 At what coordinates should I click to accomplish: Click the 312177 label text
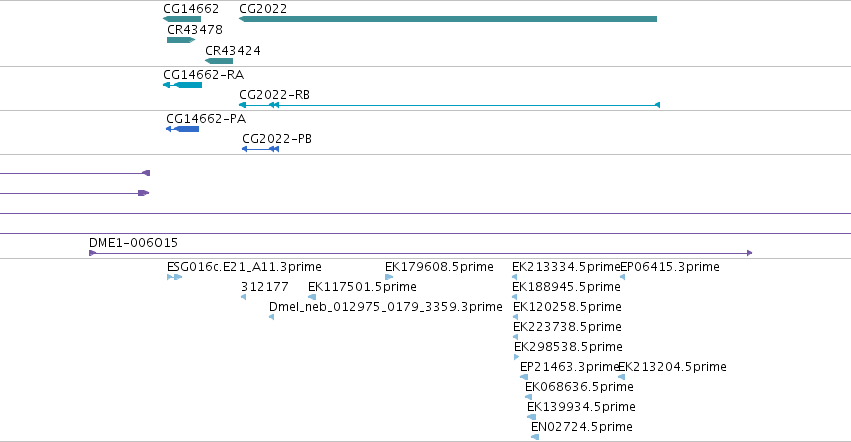[265, 287]
